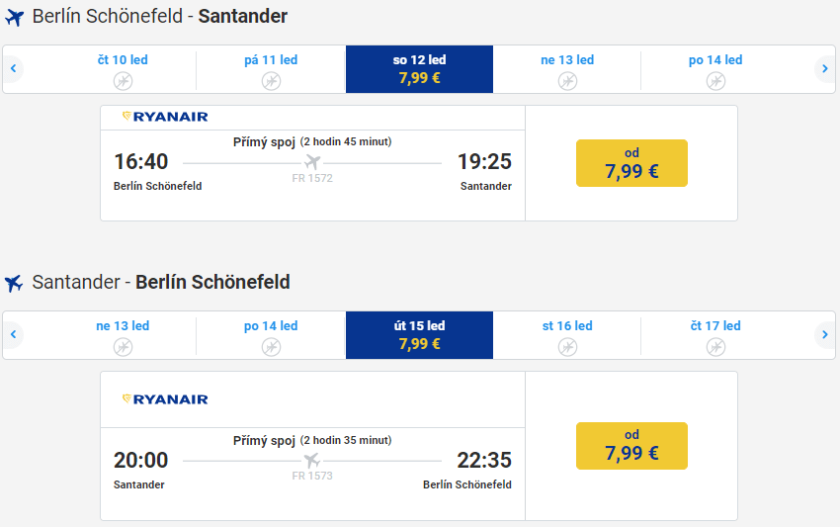Click the Ryanair logo on the return flight
This screenshot has height=527, width=840.
tap(165, 399)
